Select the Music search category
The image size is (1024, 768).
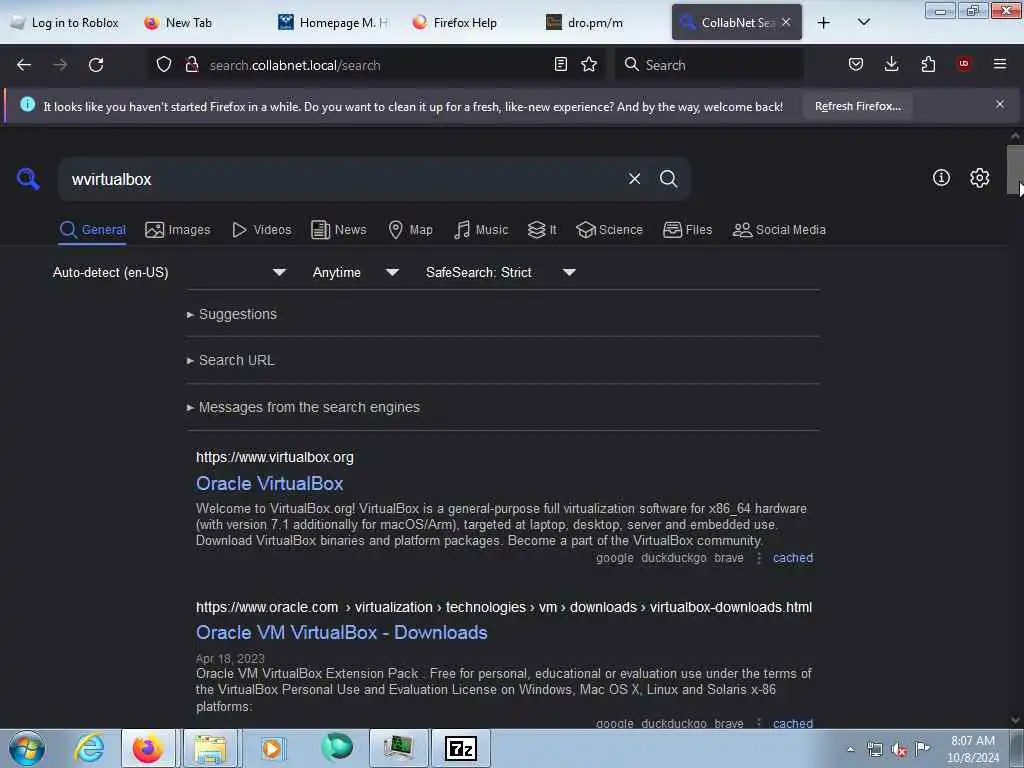(481, 230)
